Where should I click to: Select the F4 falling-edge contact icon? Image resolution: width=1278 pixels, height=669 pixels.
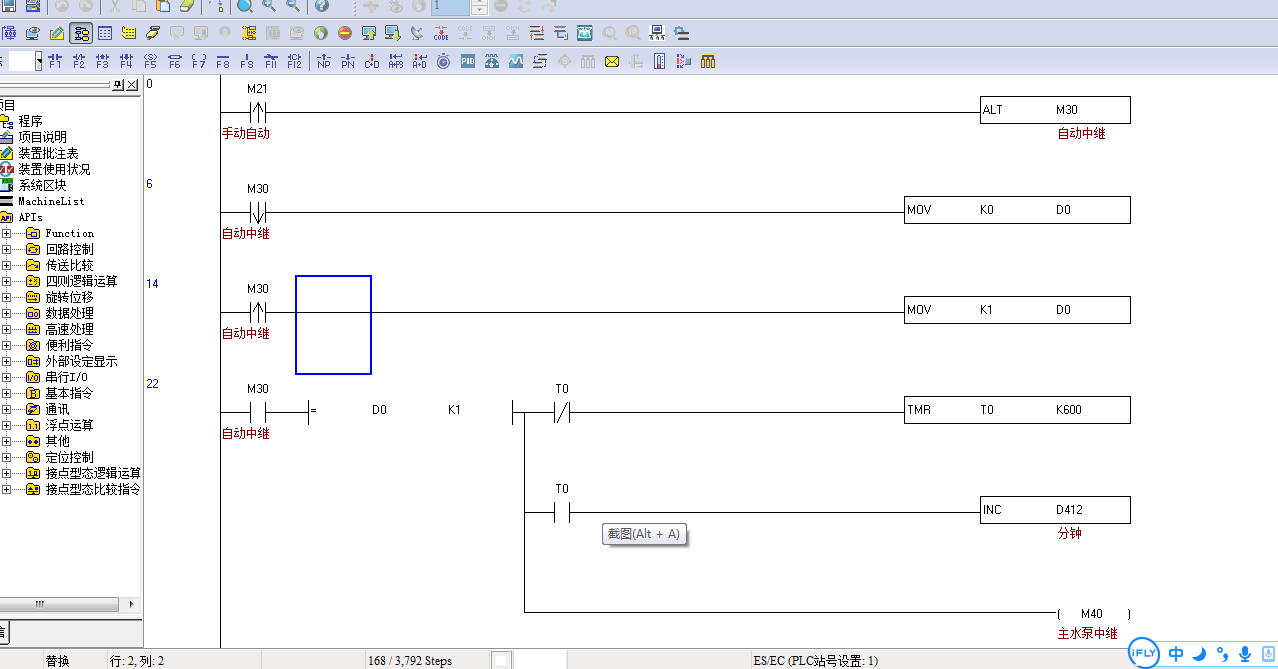127,61
